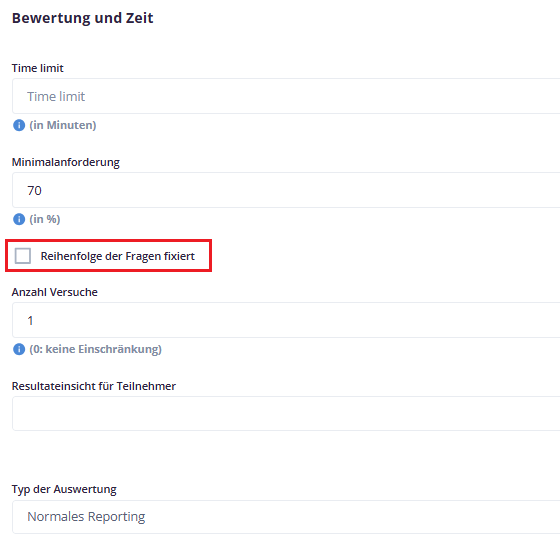Viewport: 560px width, 557px height.
Task: Open info icon next to keine Einschränkung
Action: click(x=19, y=349)
